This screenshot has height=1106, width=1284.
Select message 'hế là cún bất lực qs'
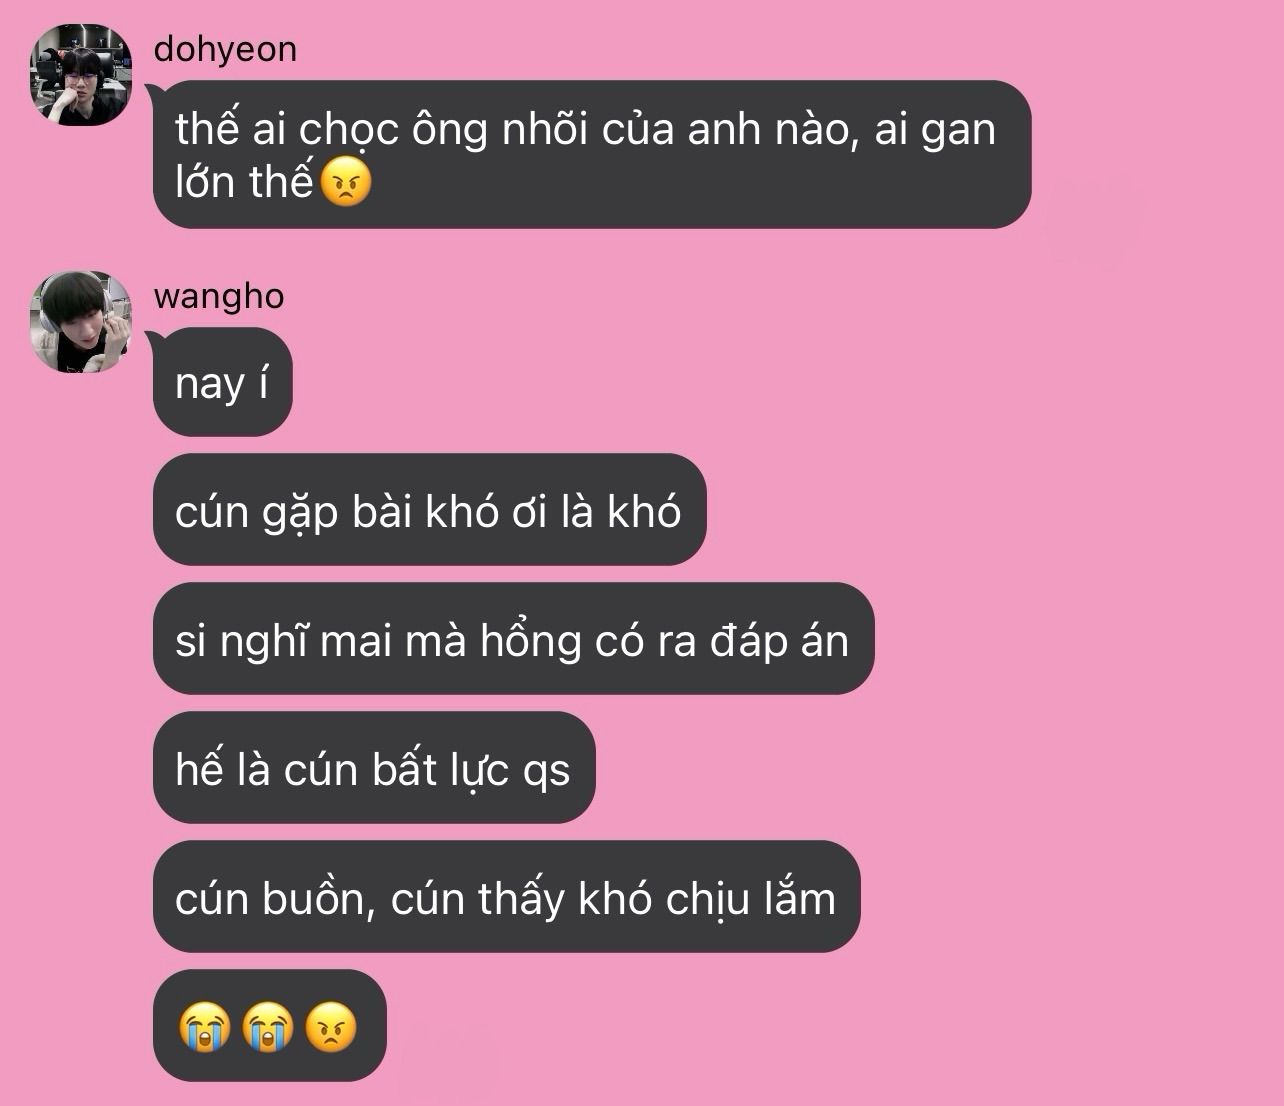pos(374,769)
